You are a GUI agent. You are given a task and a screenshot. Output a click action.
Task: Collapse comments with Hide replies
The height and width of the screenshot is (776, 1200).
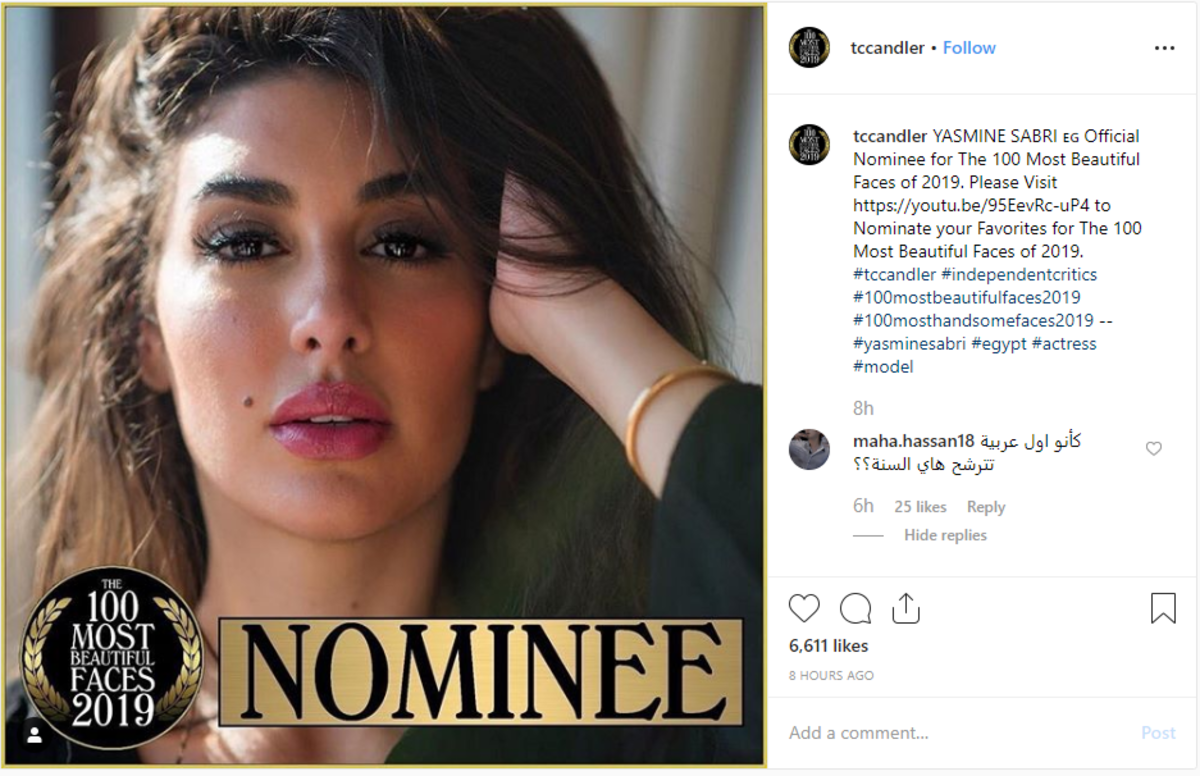pyautogui.click(x=945, y=535)
